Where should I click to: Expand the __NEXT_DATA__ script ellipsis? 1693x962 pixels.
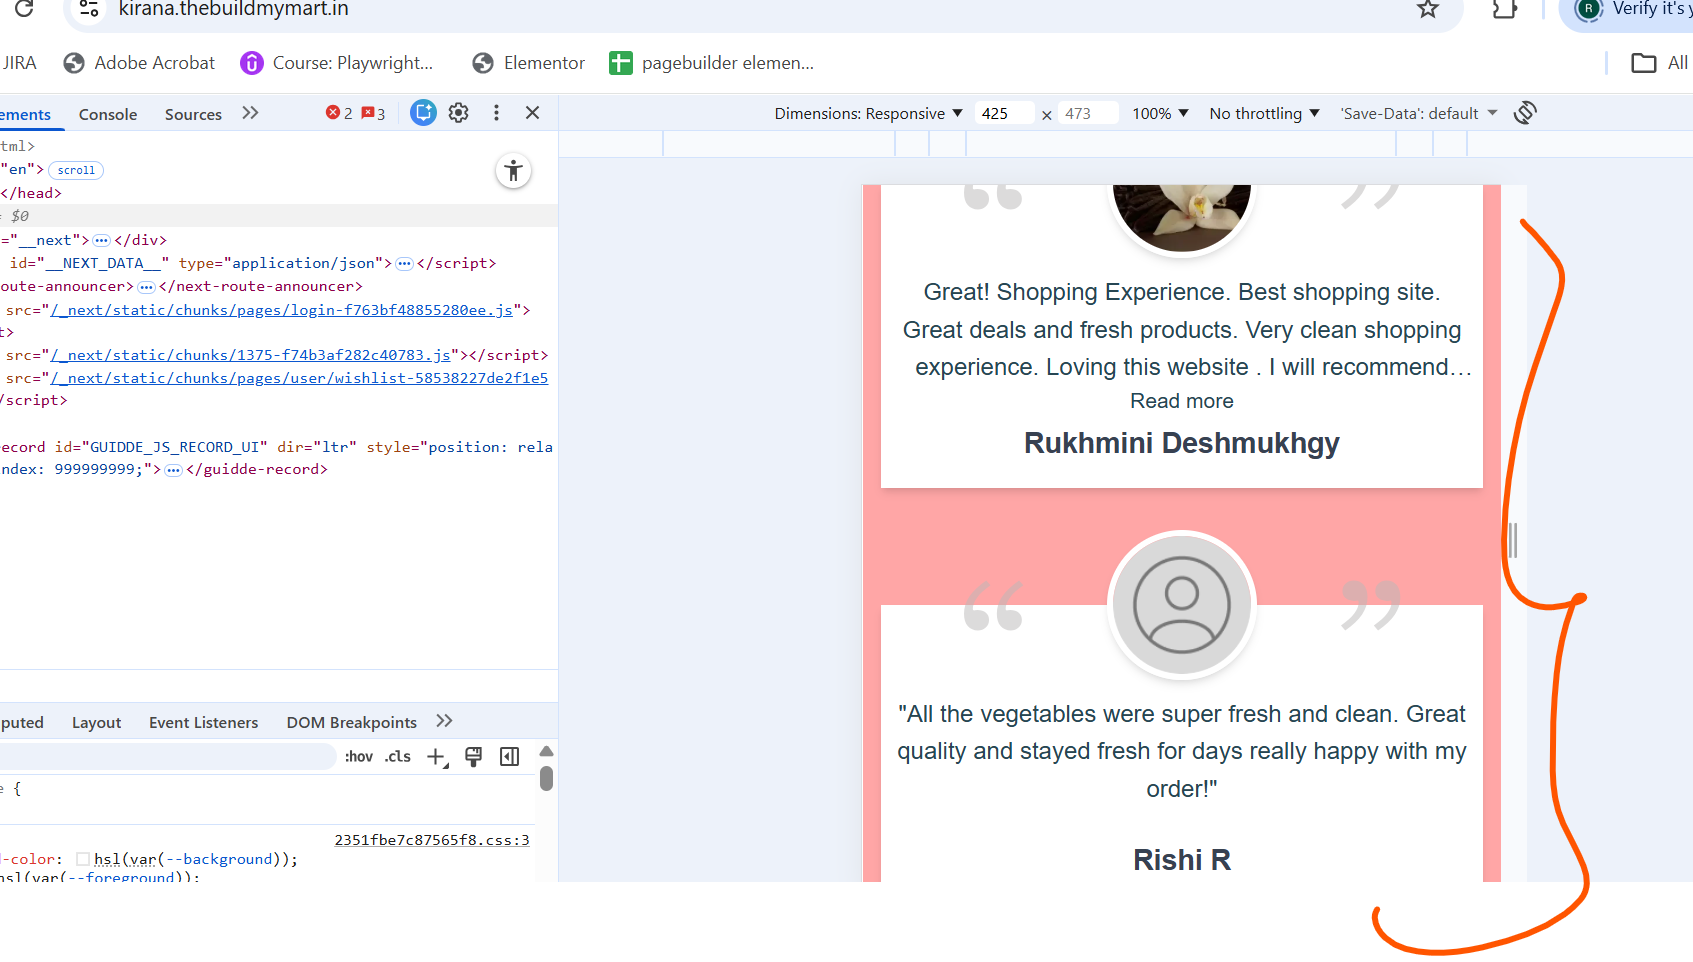404,264
